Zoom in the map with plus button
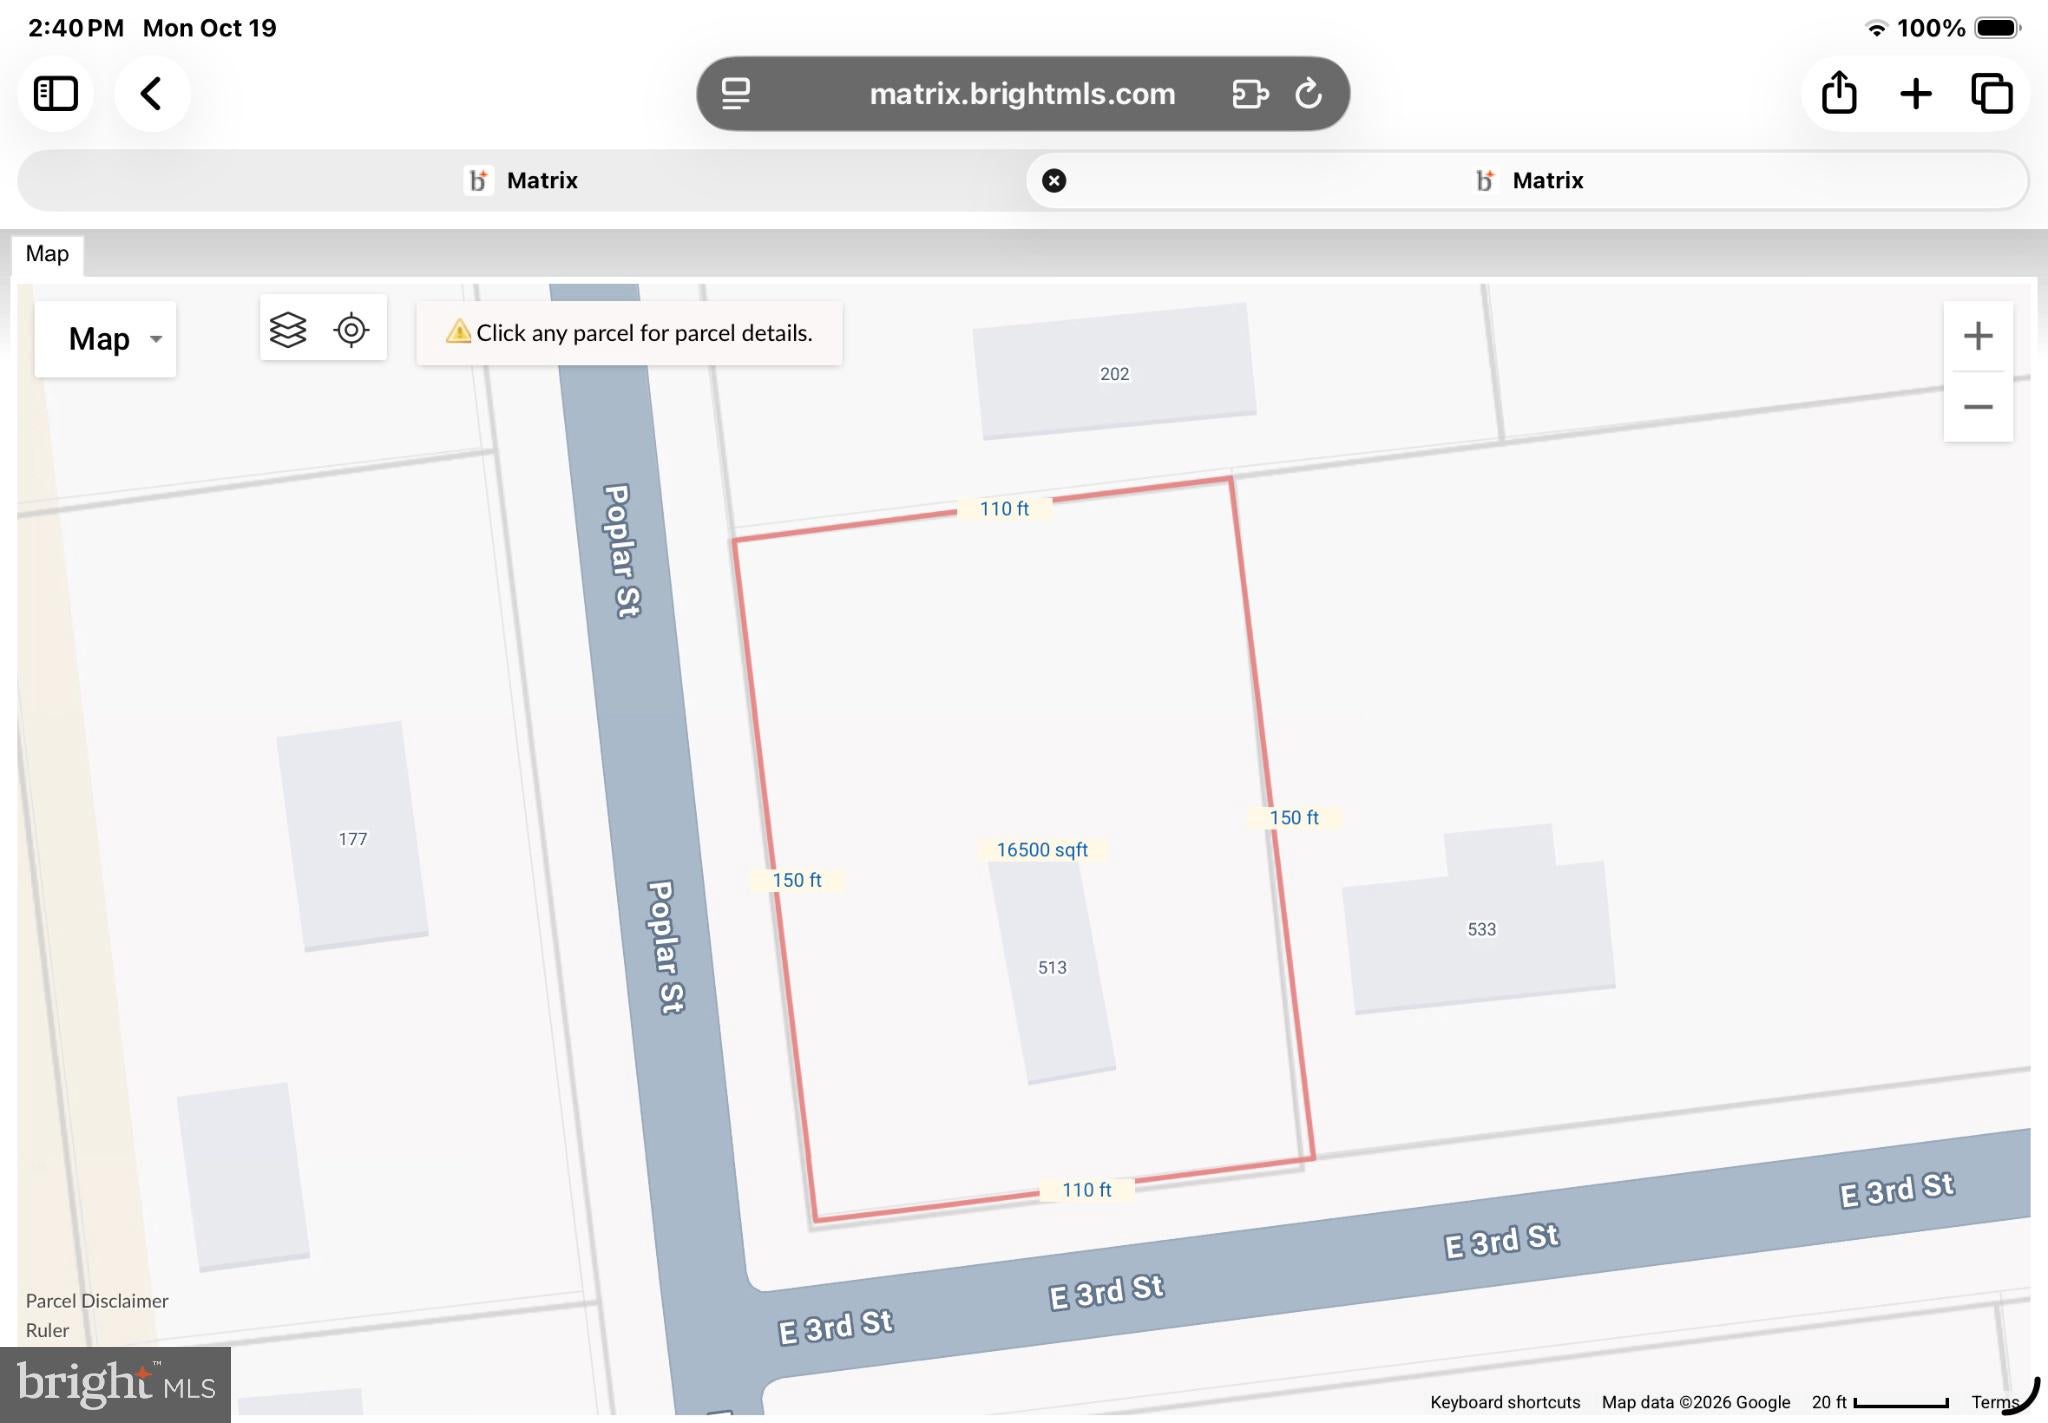 tap(1978, 336)
